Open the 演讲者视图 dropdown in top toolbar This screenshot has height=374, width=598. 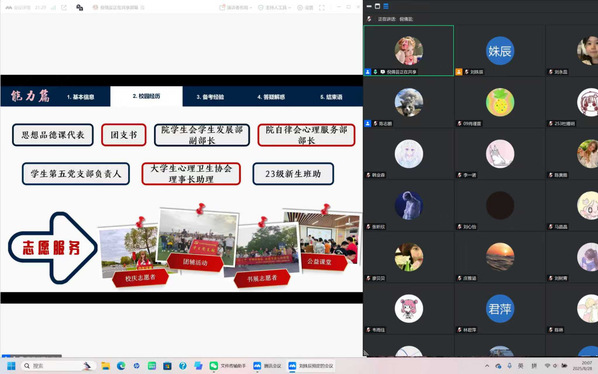coord(235,7)
